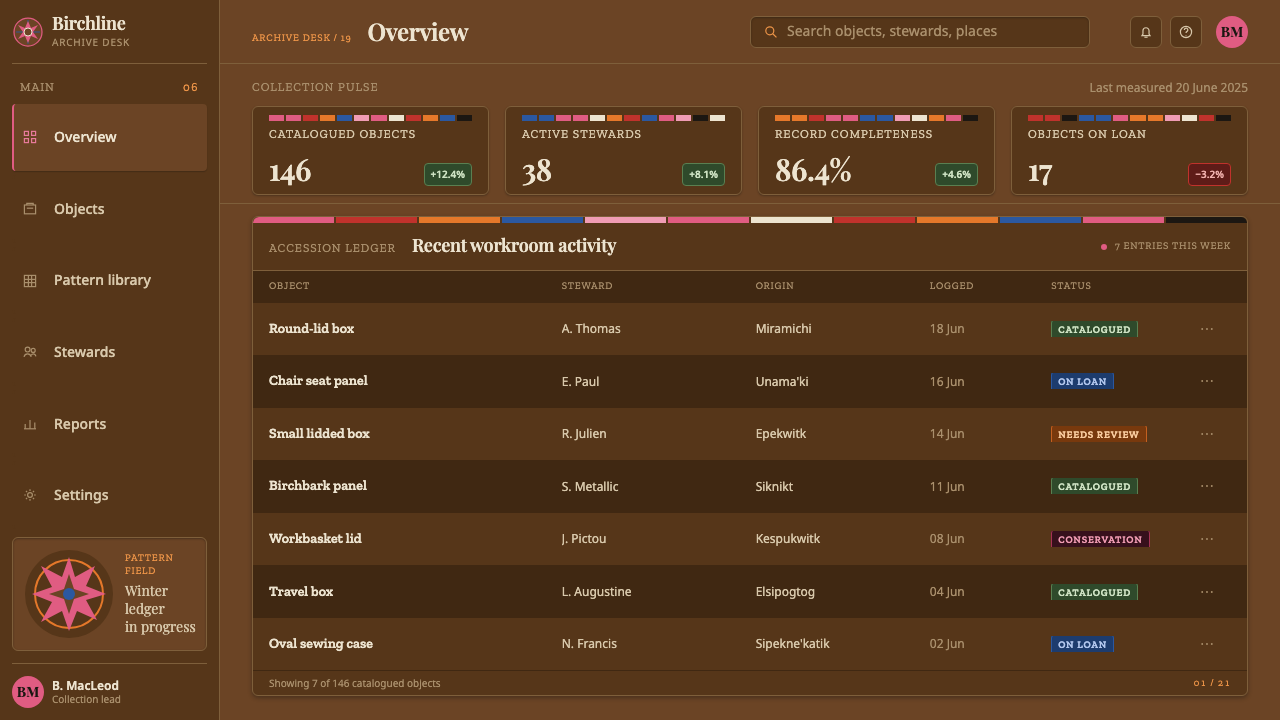Sort by the Origin column header
Screen dimensions: 1280x720
coord(775,286)
